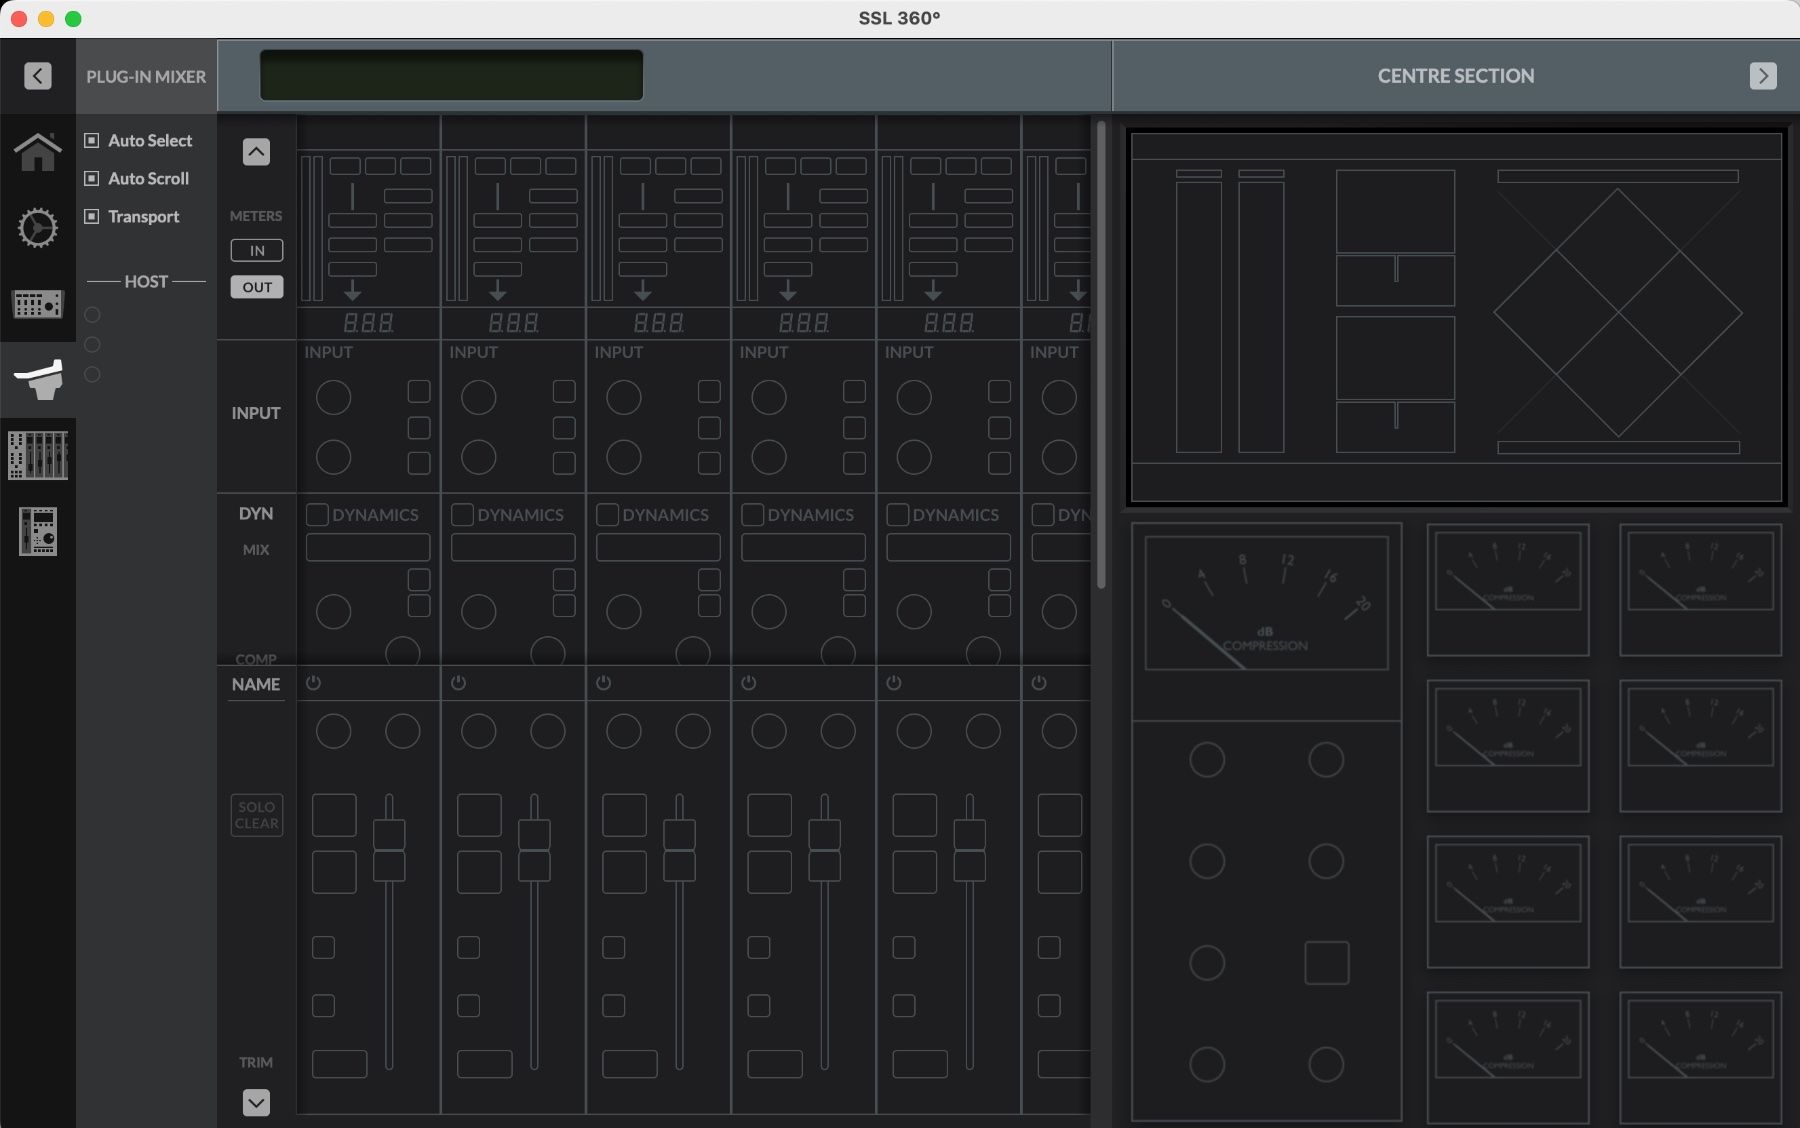The height and width of the screenshot is (1128, 1800).
Task: Toggle power icon on third channel strip
Action: coord(603,683)
